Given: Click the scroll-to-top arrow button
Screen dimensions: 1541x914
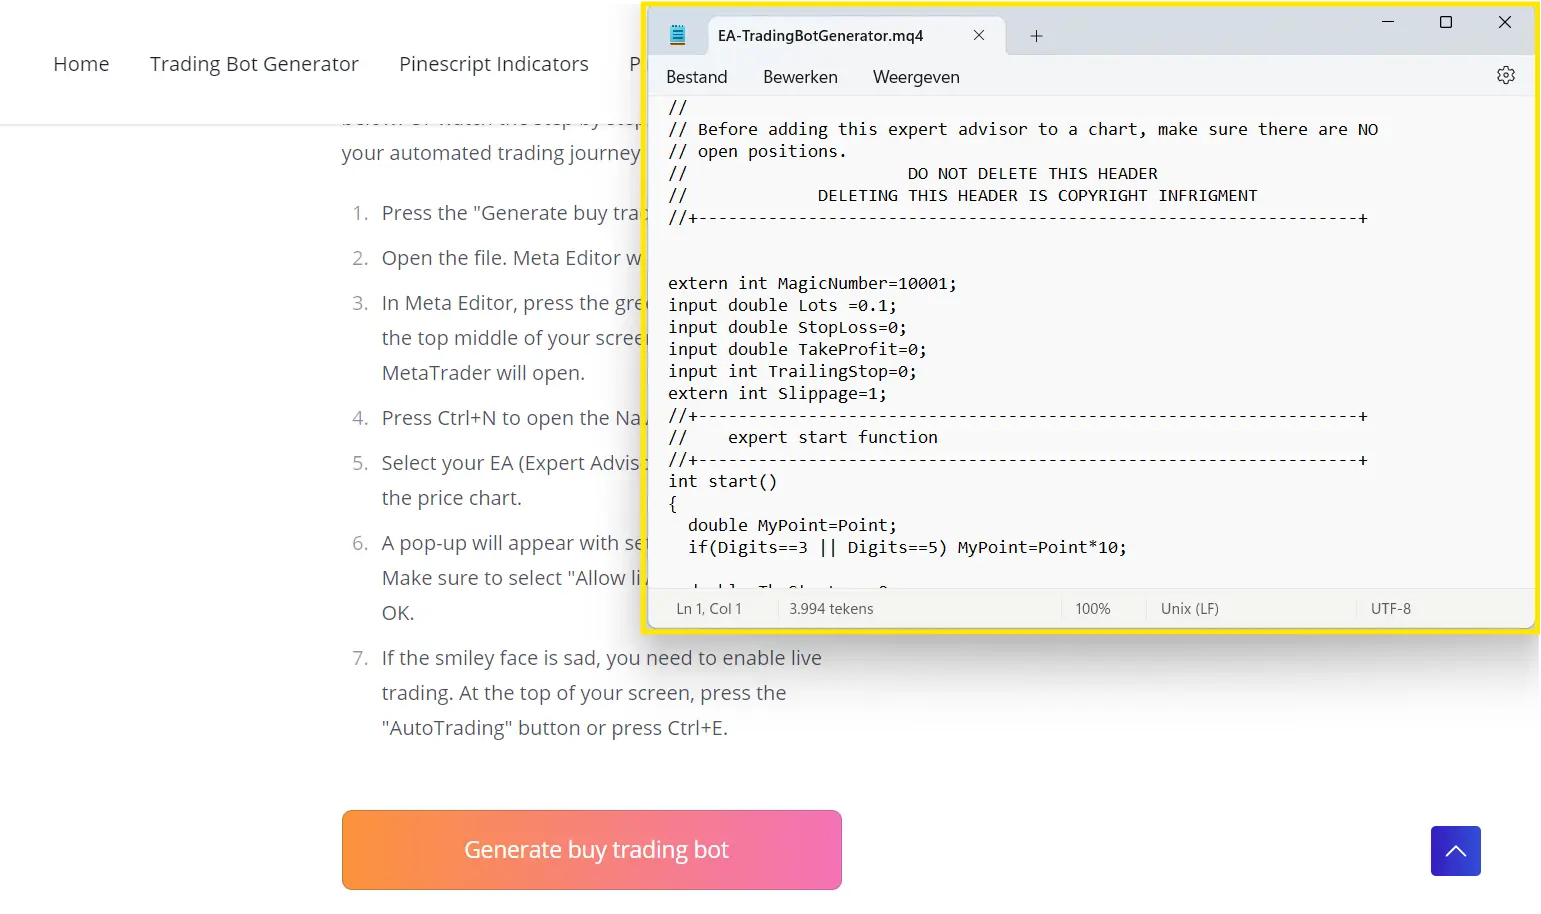Looking at the screenshot, I should coord(1455,851).
